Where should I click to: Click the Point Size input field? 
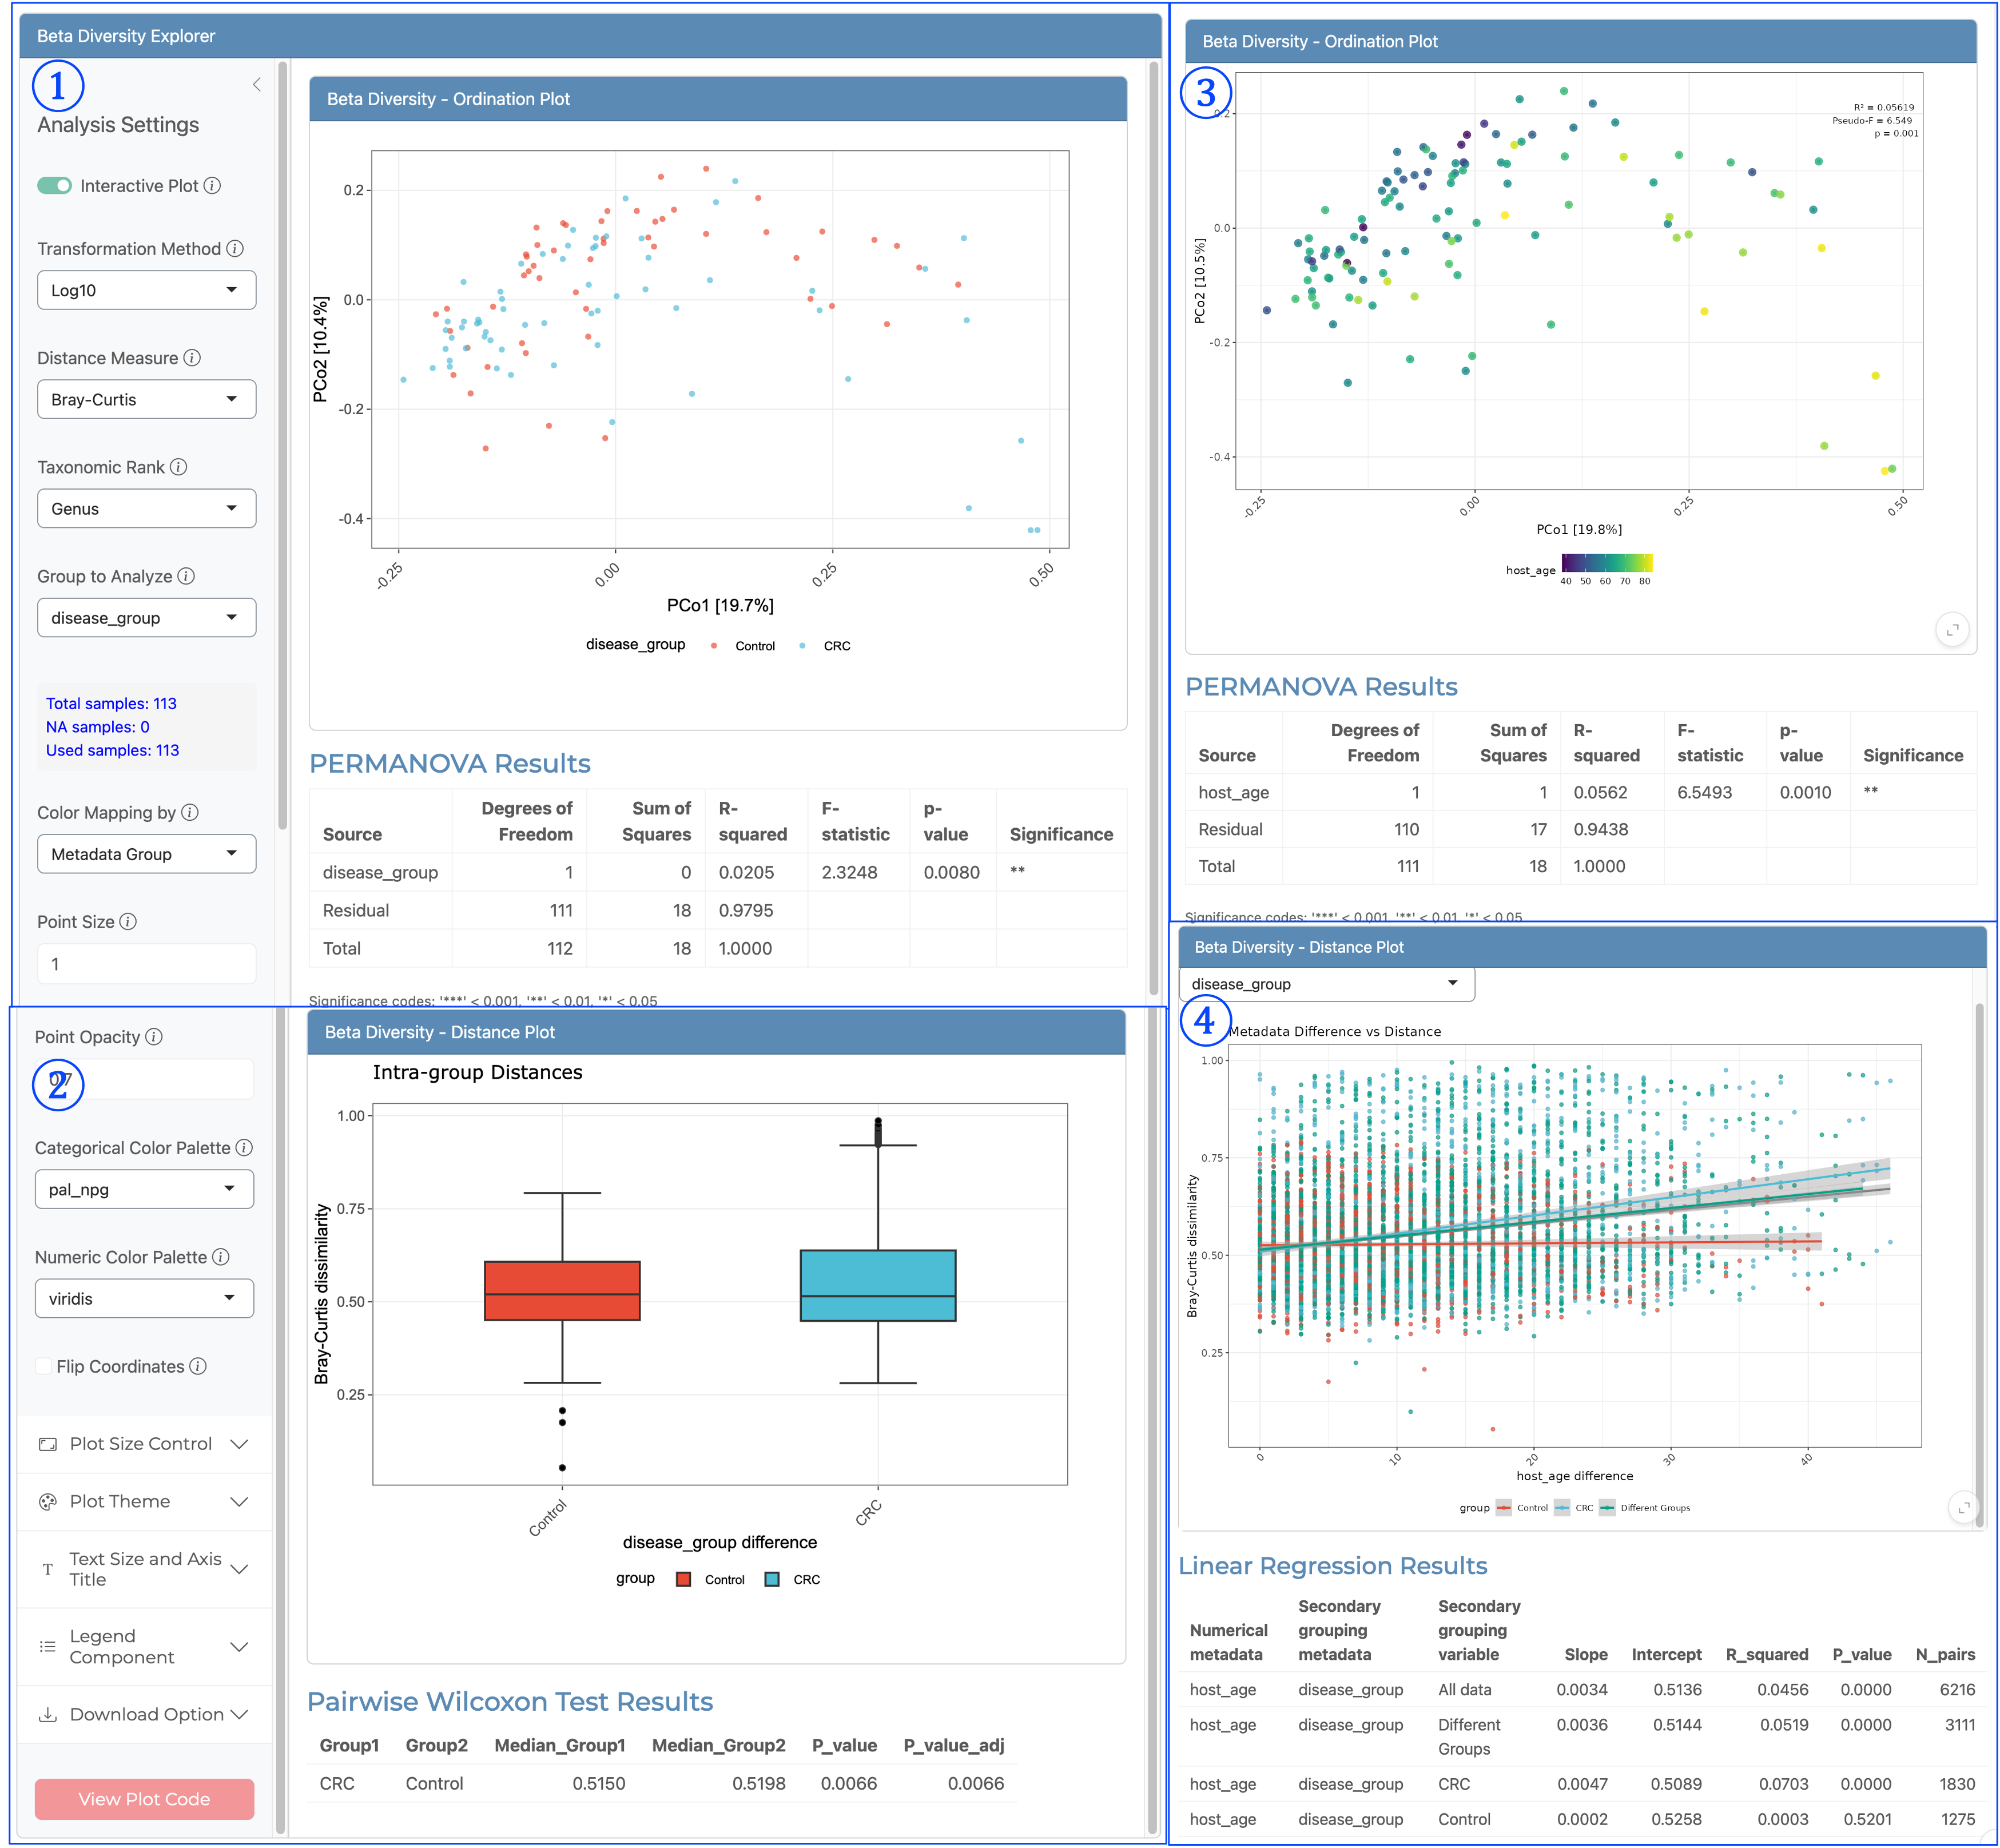[x=147, y=964]
